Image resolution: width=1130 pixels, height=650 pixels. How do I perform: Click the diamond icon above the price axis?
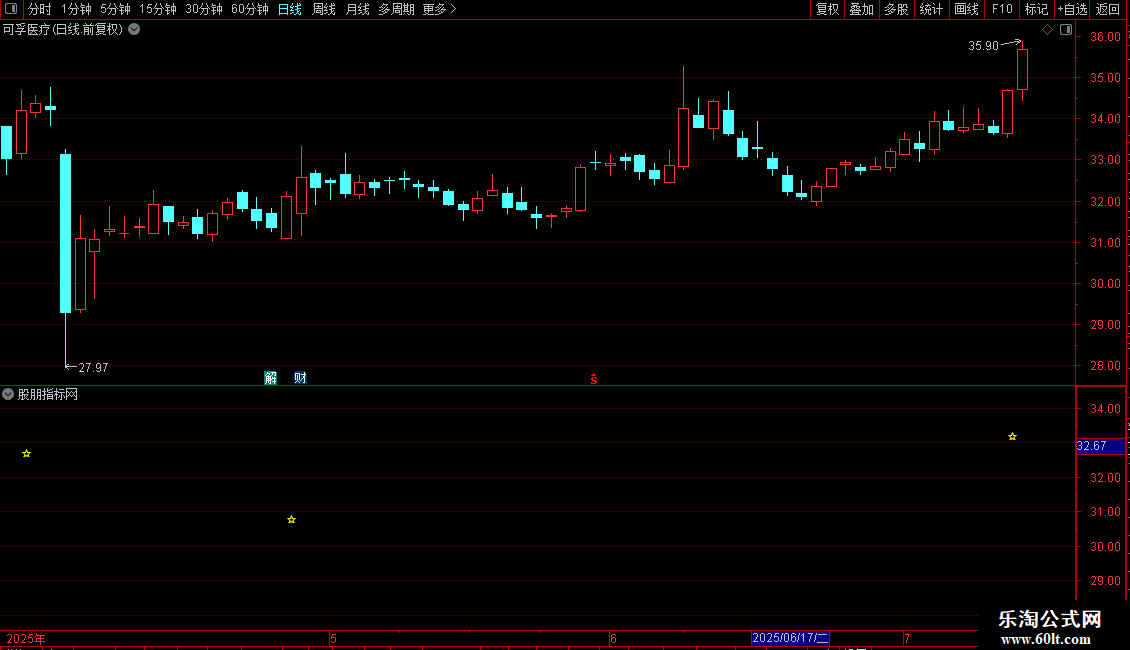tap(1047, 30)
